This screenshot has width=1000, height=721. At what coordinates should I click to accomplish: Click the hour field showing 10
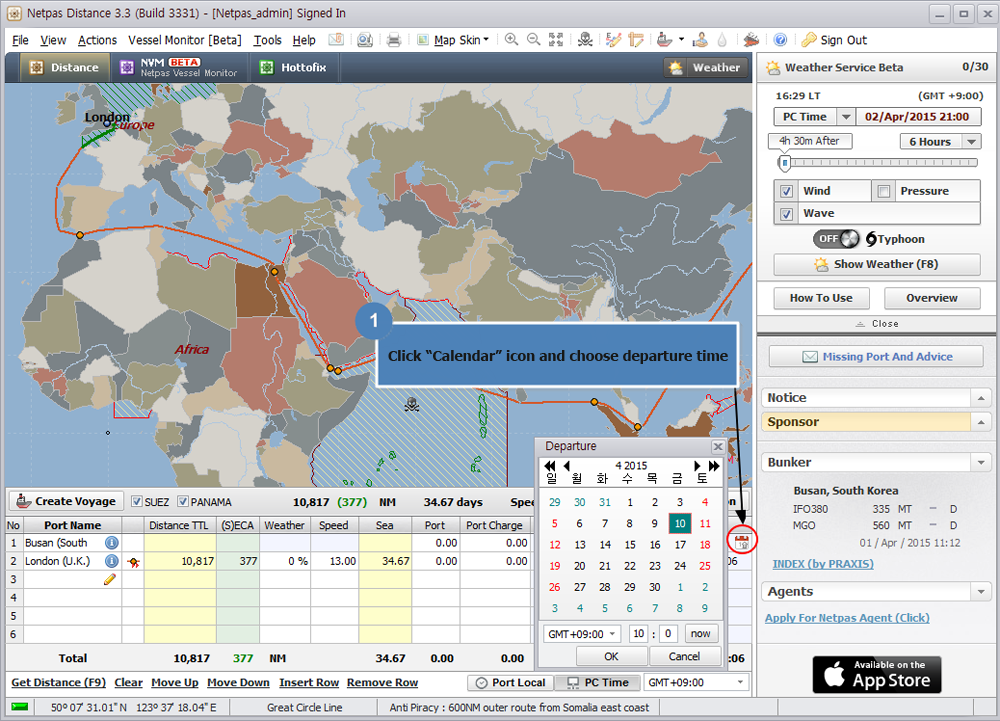click(x=638, y=634)
